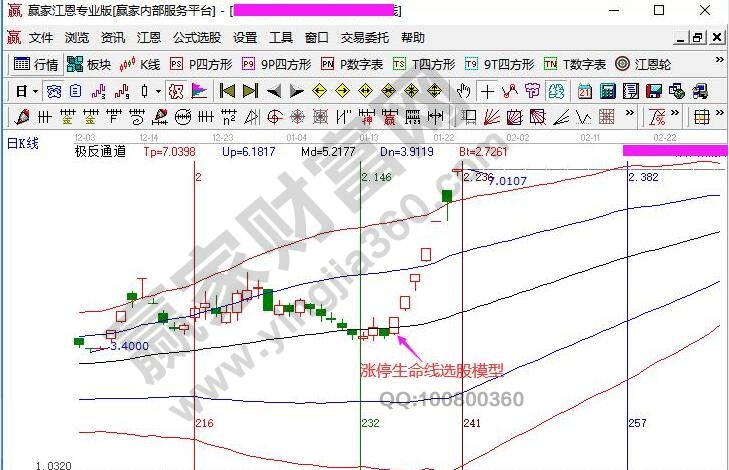Image resolution: width=729 pixels, height=470 pixels.
Task: Click the black left arrow to step back
Action: coord(273,91)
